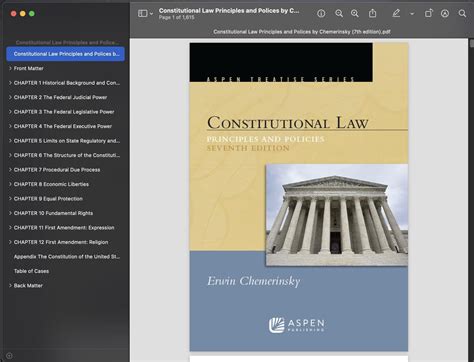Show the Markup toolbar
Screen dimensions: 474x362
click(x=445, y=13)
